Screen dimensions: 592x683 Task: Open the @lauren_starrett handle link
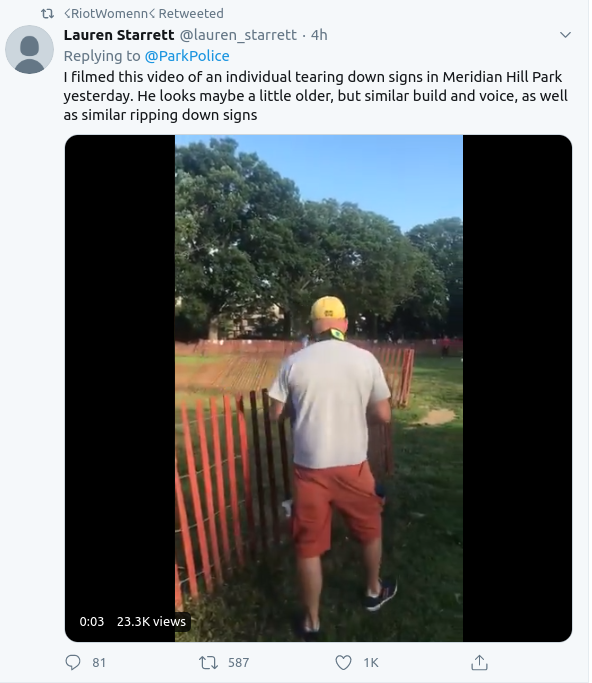point(238,35)
